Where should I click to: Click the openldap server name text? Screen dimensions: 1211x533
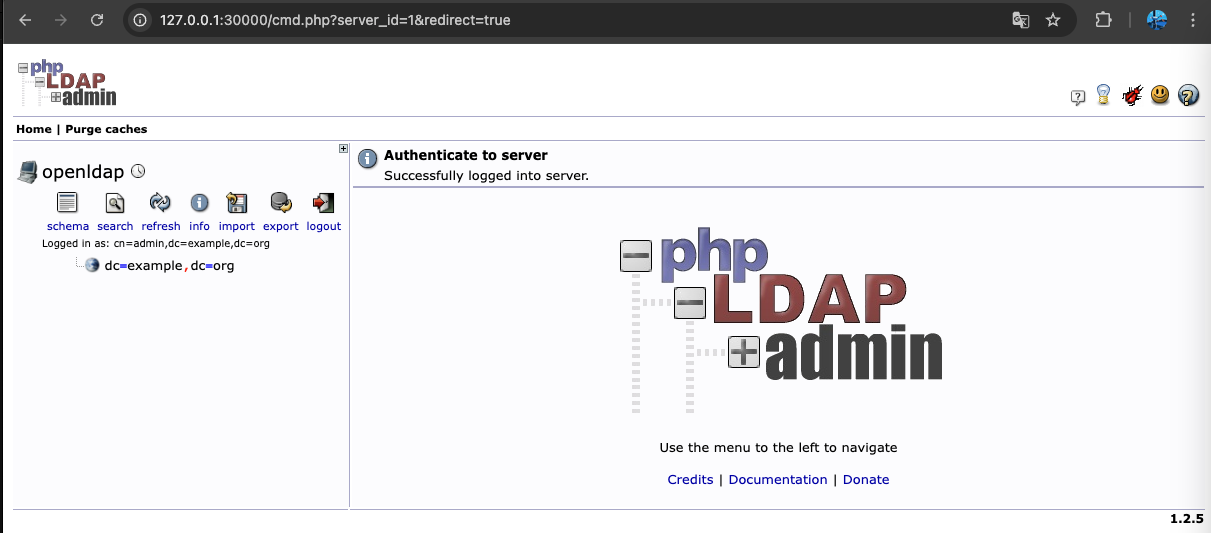point(83,172)
